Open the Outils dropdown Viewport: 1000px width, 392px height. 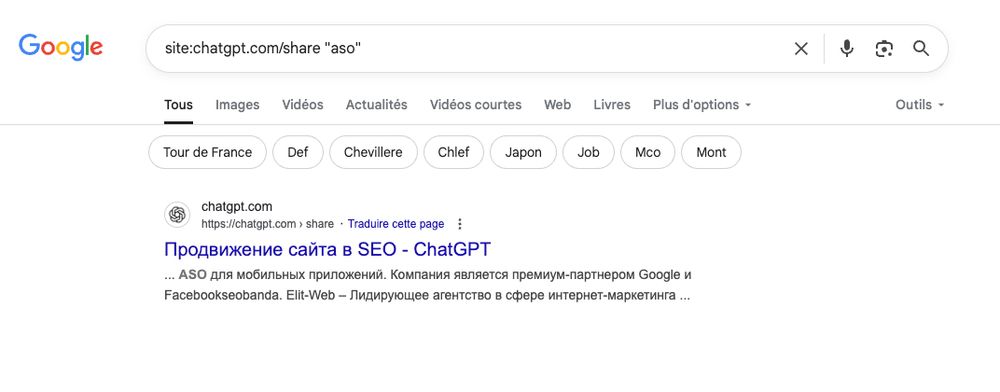[920, 105]
